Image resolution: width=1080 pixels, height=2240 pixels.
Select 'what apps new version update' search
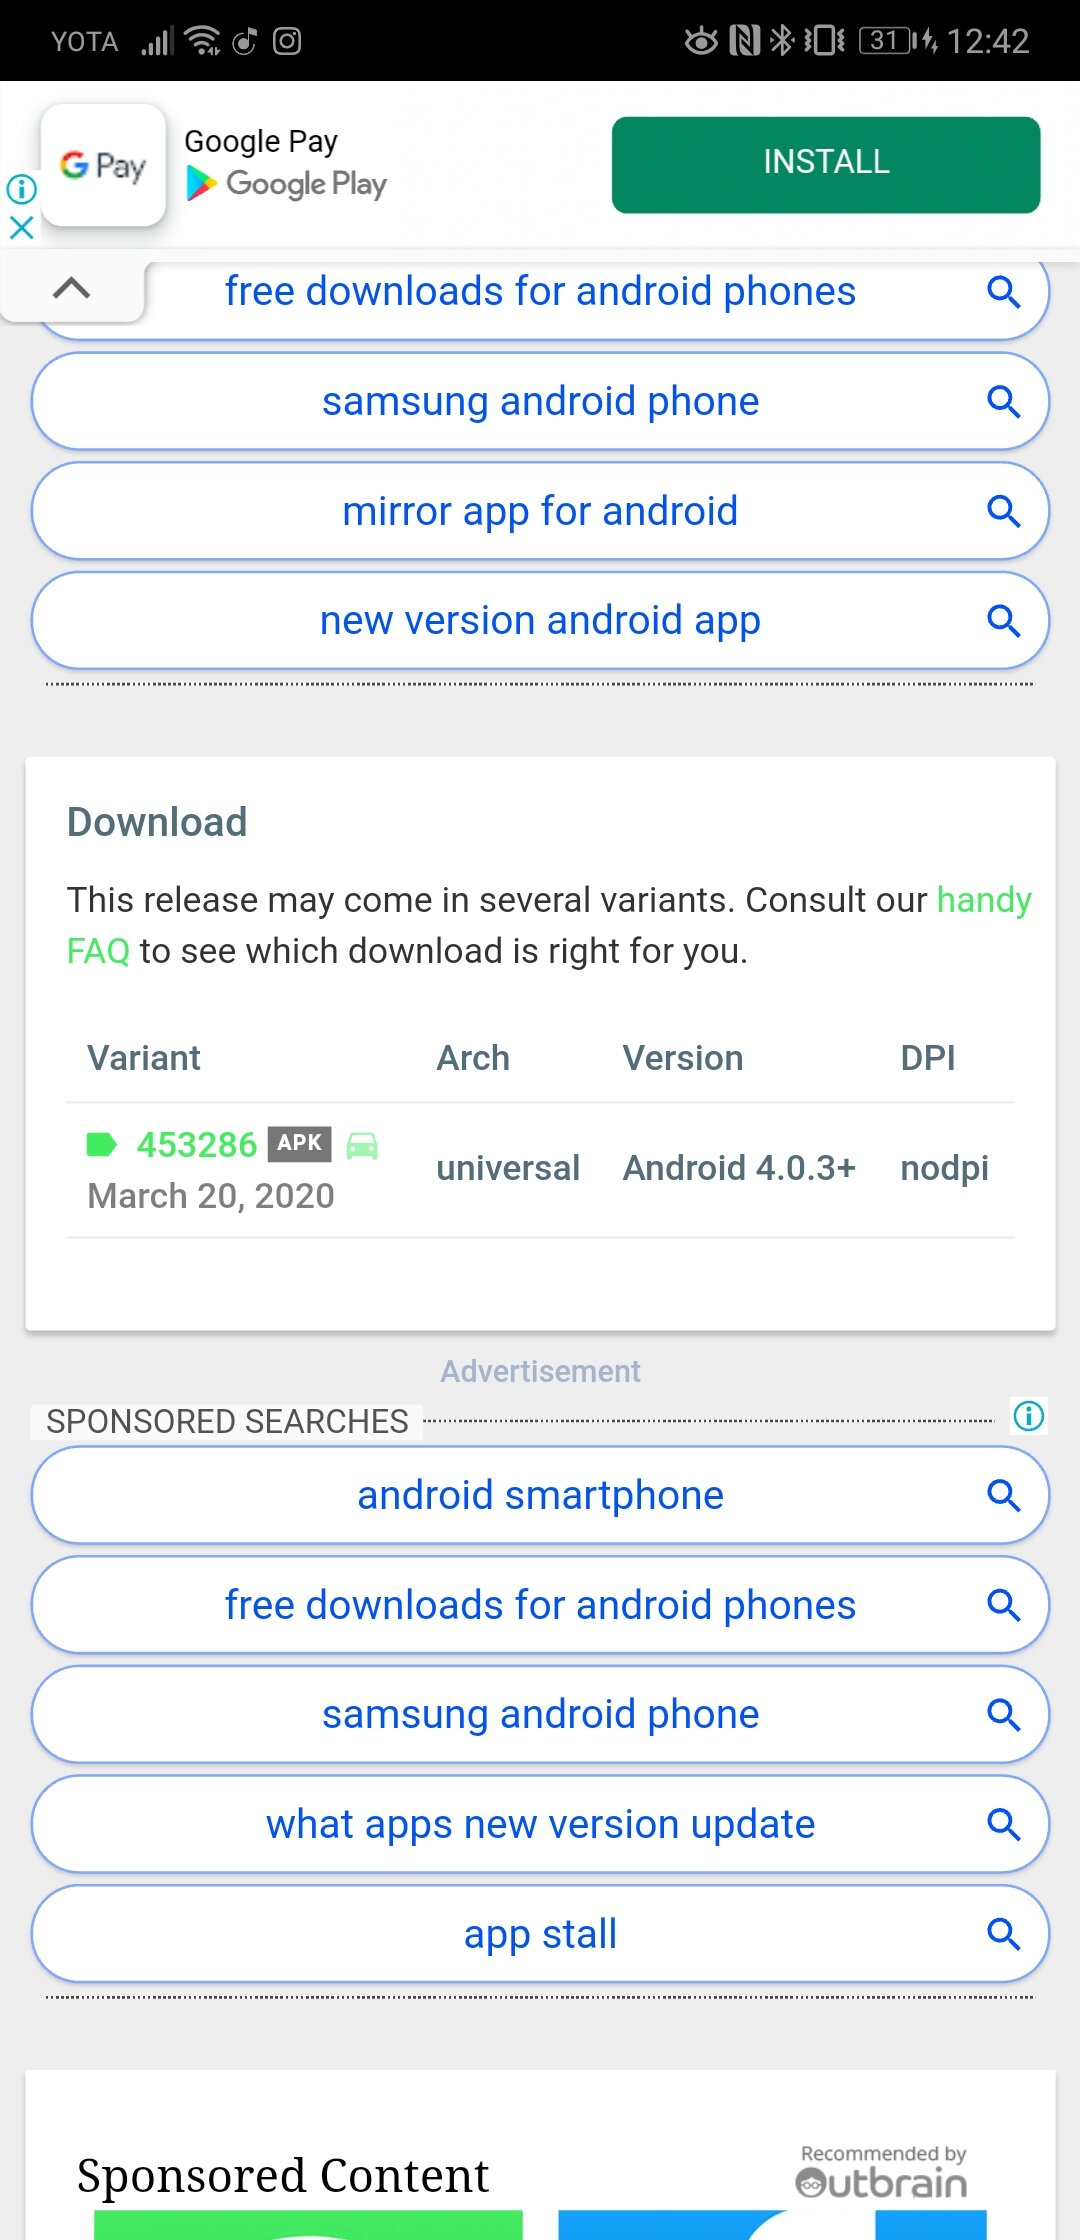(x=540, y=1824)
